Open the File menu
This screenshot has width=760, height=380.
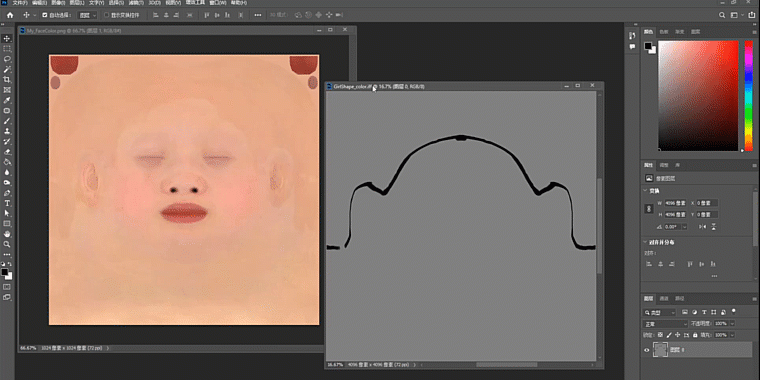tap(20, 3)
